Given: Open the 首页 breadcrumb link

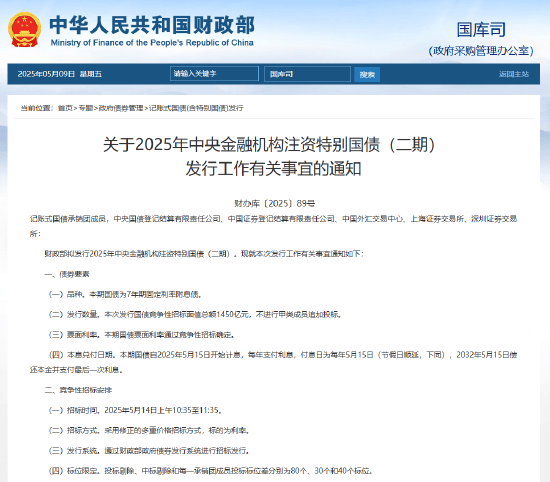Looking at the screenshot, I should [x=65, y=108].
